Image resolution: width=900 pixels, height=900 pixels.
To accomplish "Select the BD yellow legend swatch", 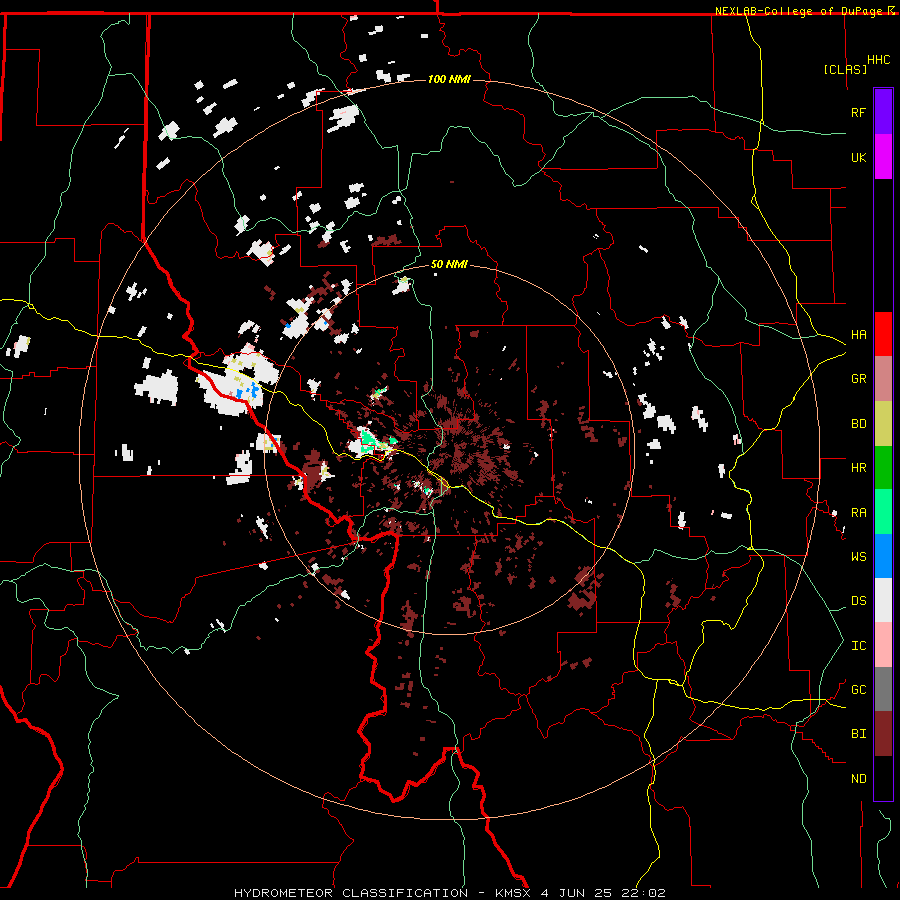I will (883, 424).
